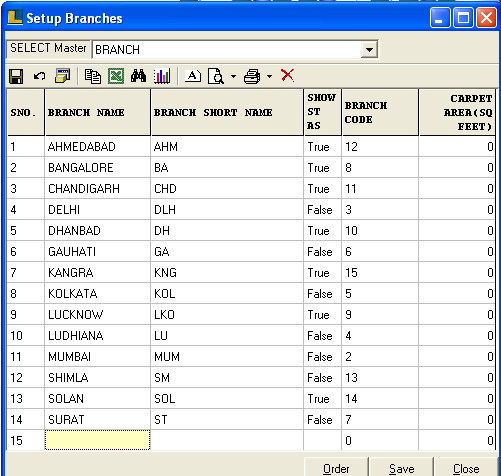Sort by BRANCH NAME column header
Screen dimensions: 501x476
[97, 112]
